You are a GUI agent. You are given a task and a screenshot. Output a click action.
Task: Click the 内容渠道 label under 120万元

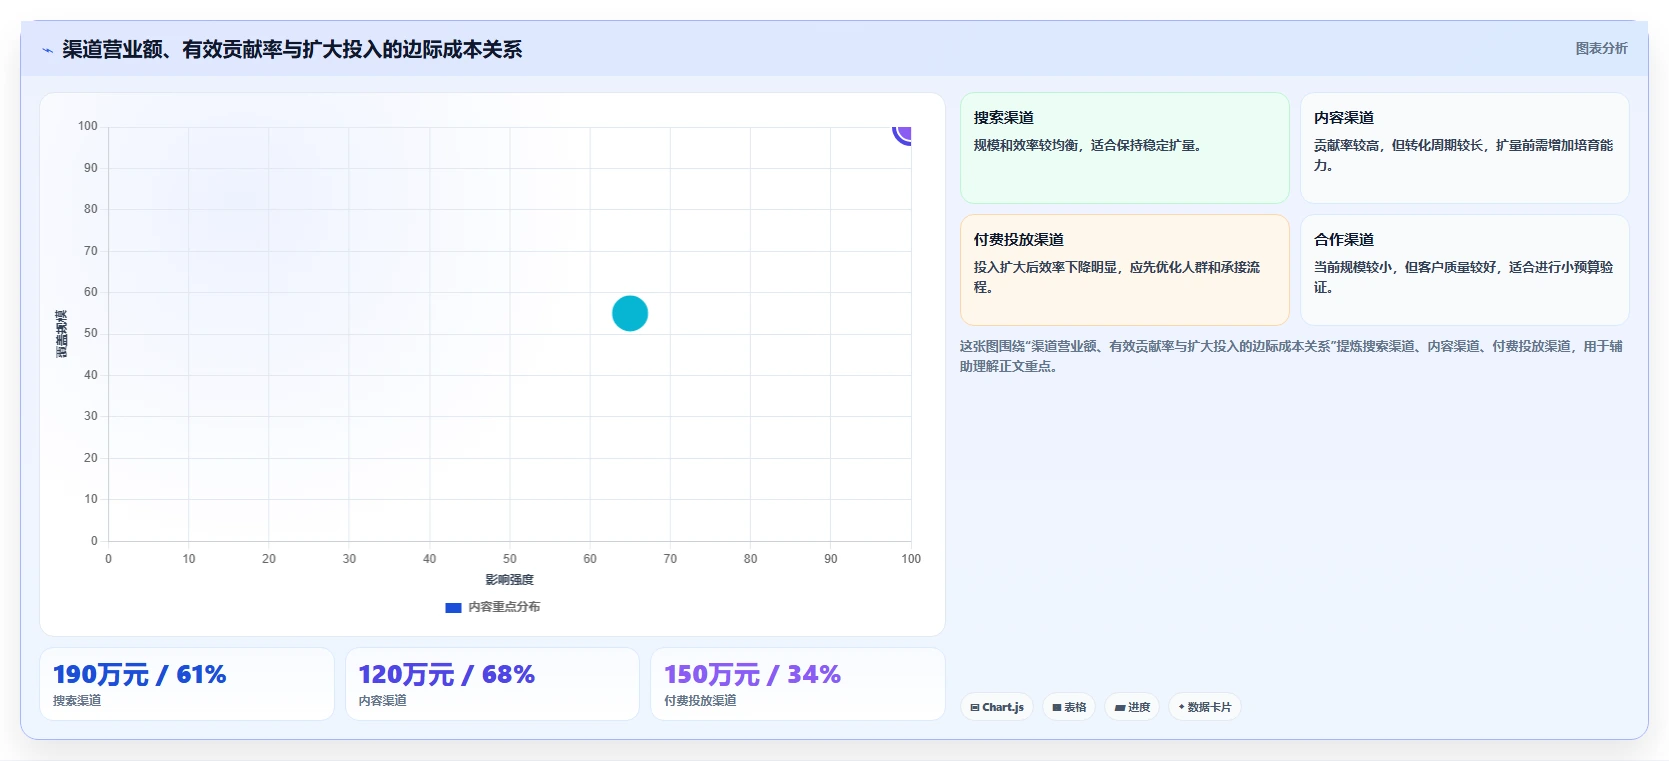click(x=383, y=701)
